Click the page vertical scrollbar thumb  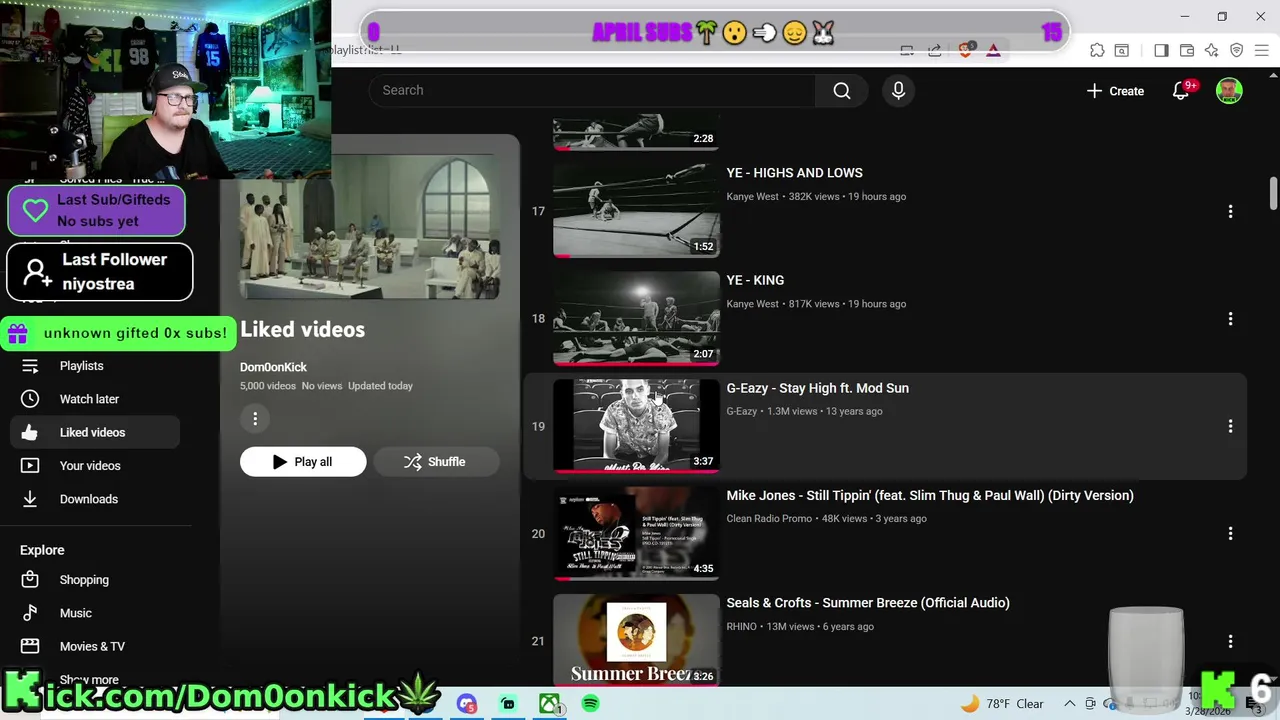point(1273,193)
